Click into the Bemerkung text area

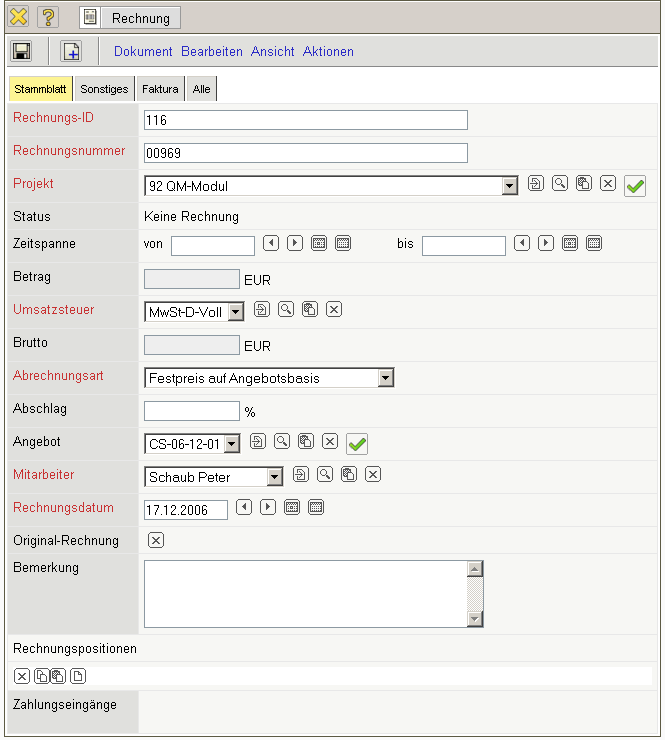pos(305,593)
